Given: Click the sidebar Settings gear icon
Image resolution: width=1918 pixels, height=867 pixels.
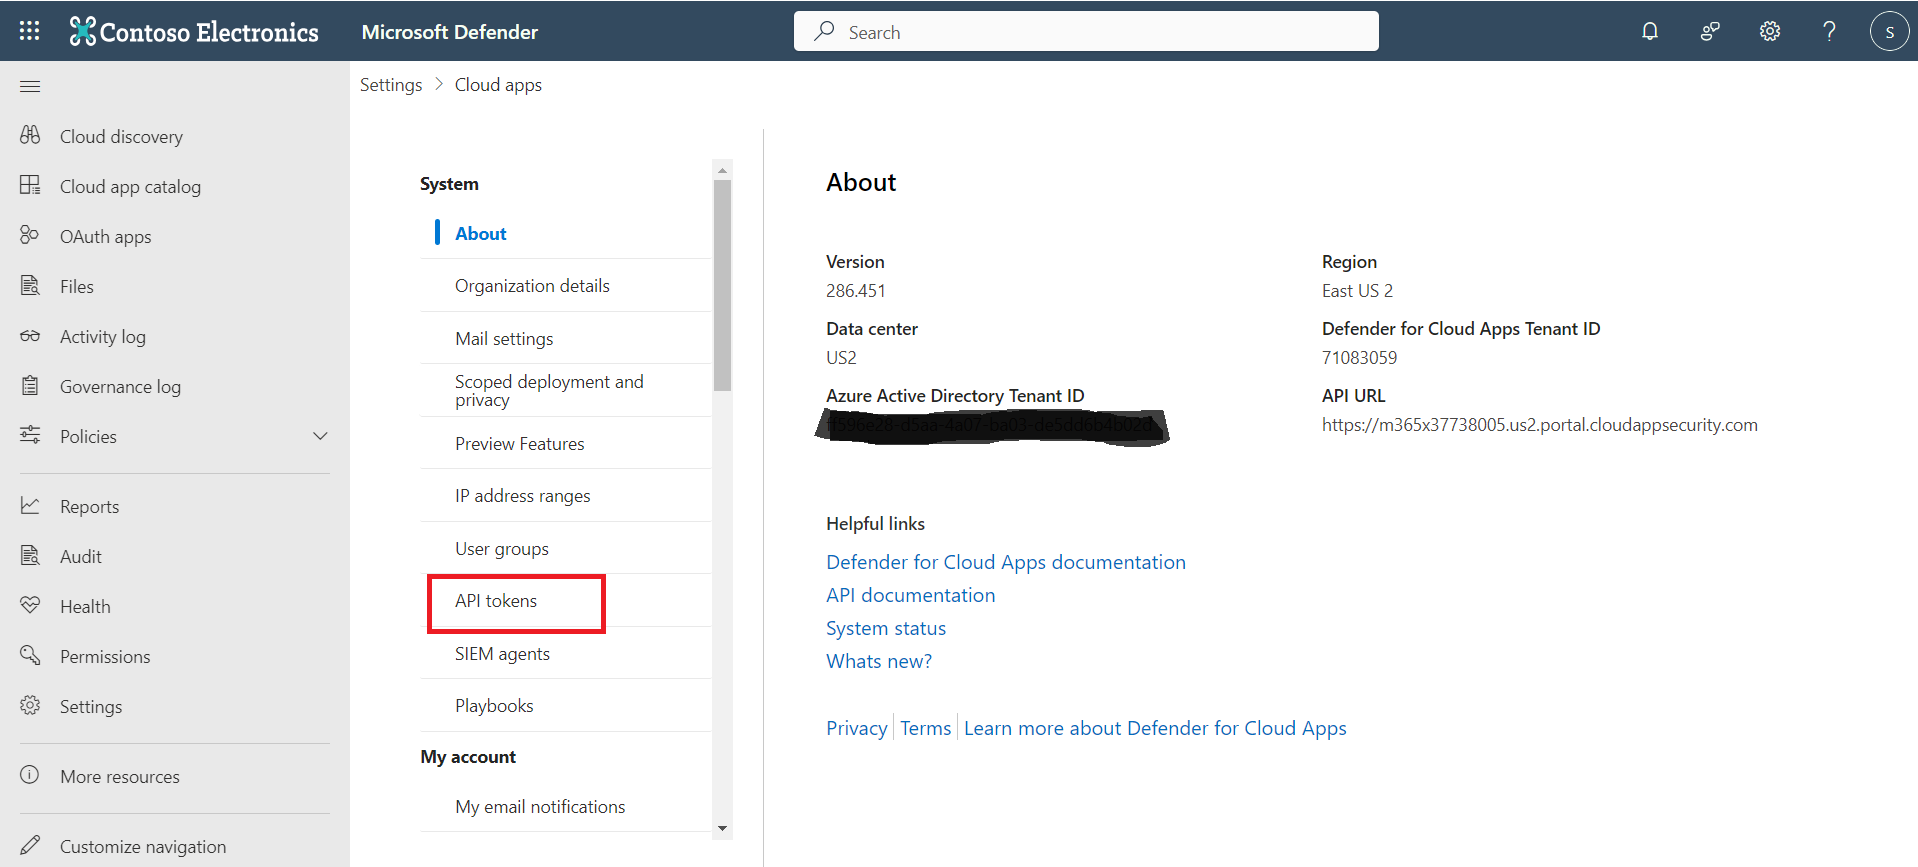Looking at the screenshot, I should coord(30,705).
